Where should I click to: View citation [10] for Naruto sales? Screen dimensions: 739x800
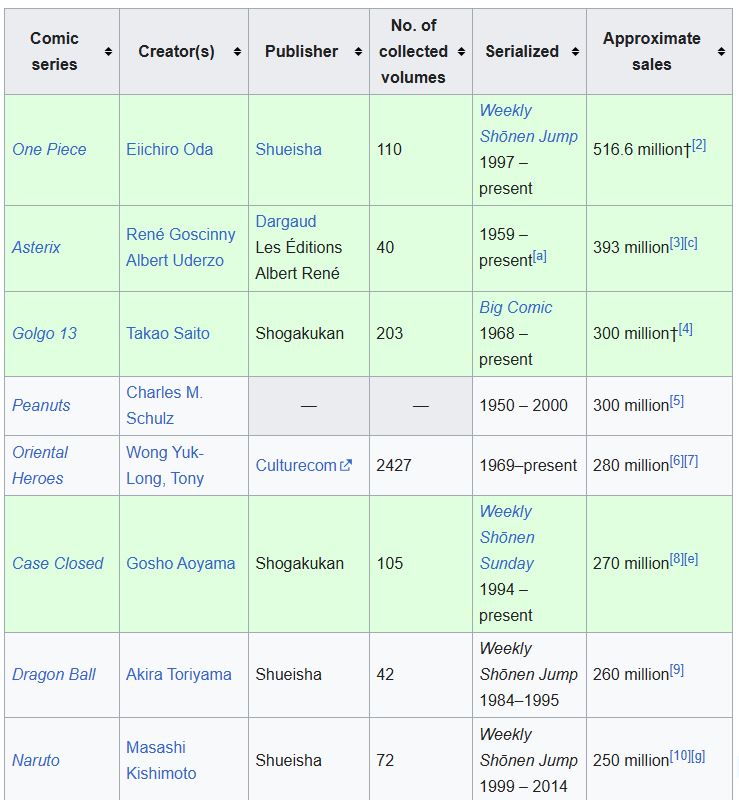(680, 756)
